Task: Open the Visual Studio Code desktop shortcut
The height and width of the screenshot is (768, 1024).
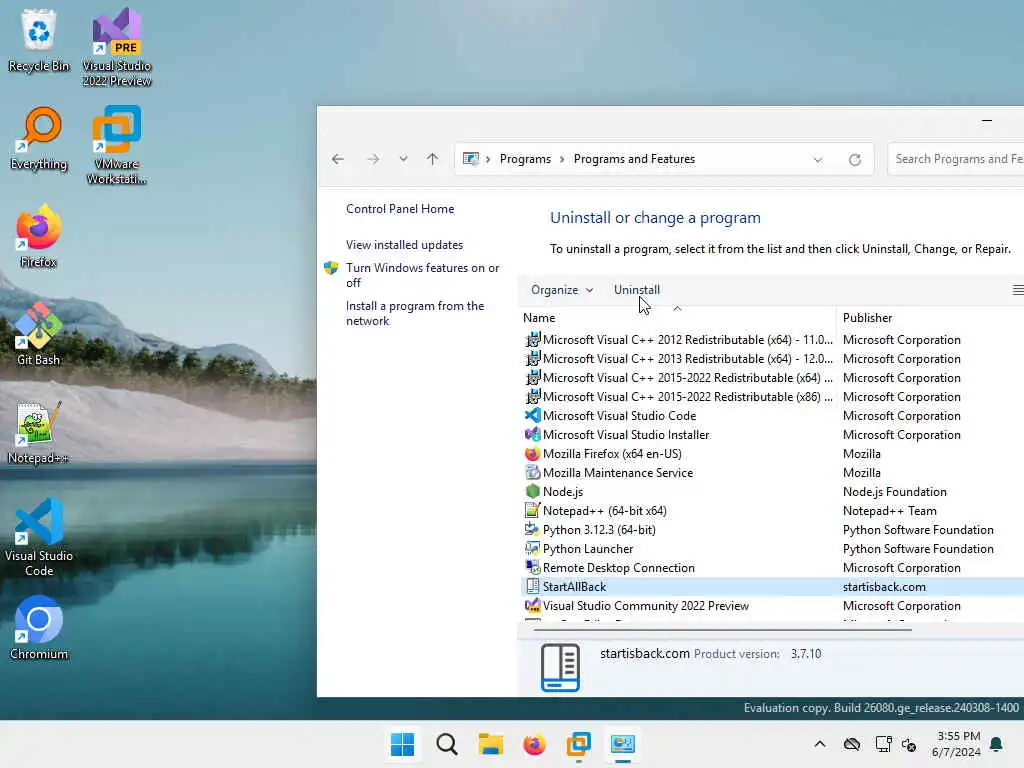Action: (x=39, y=537)
